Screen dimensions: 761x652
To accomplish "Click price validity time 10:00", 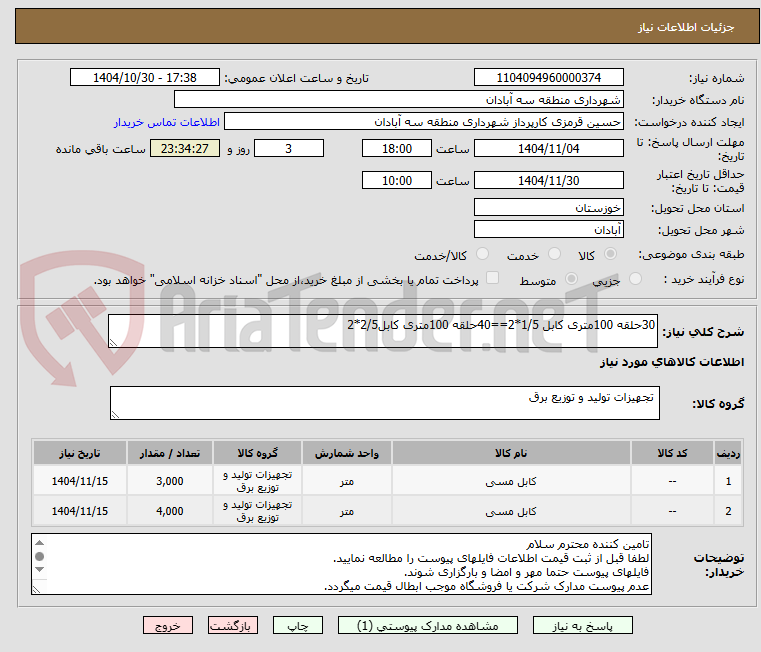I will tap(397, 180).
